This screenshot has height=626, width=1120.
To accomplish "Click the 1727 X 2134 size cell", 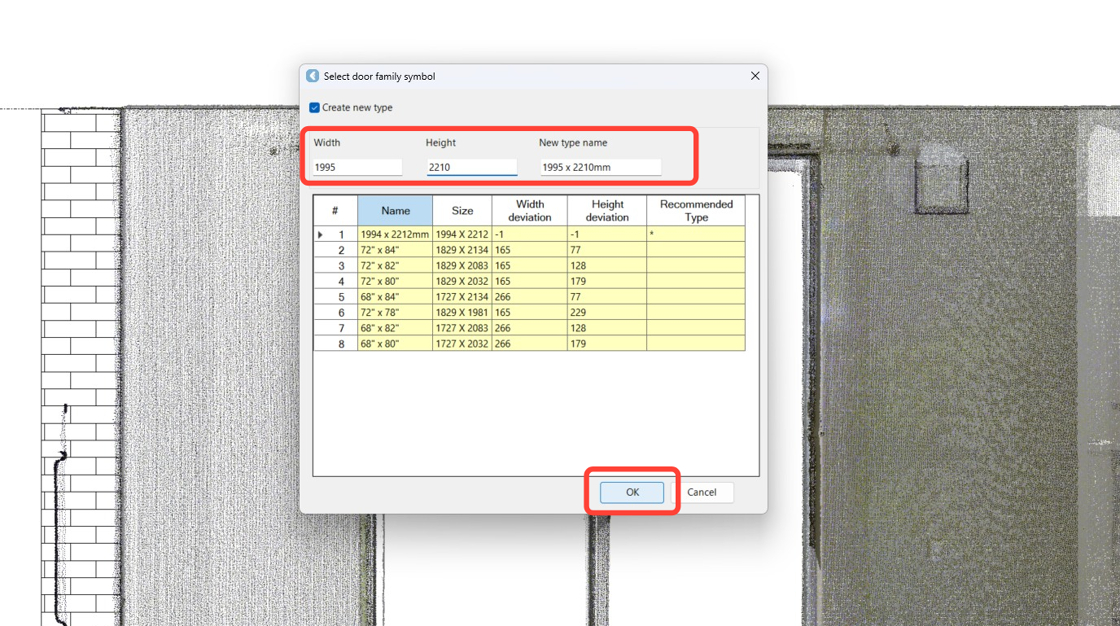I will tap(462, 297).
